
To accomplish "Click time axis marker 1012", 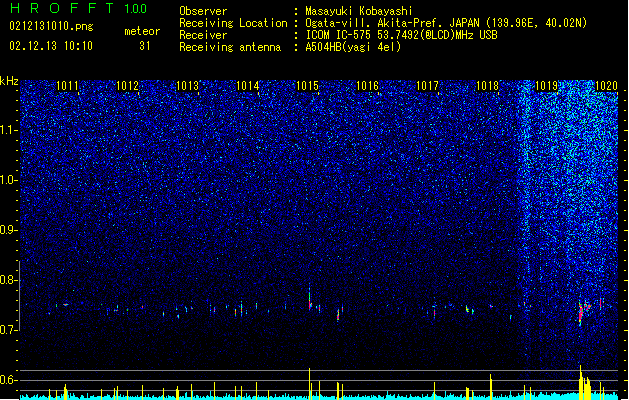I will pyautogui.click(x=127, y=86).
